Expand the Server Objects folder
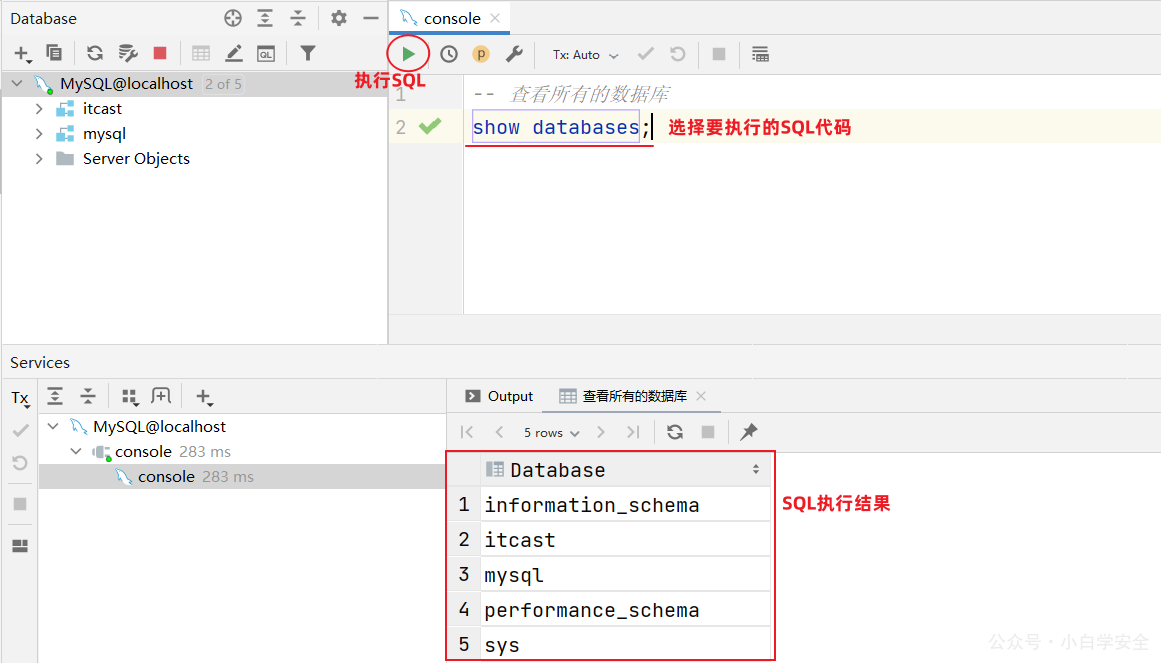This screenshot has height=663, width=1161. [x=39, y=159]
